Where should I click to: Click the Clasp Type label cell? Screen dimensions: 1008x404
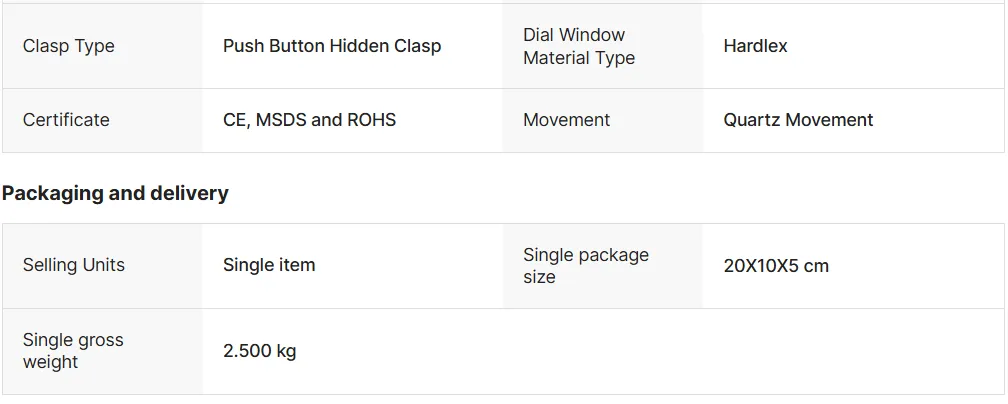coord(69,46)
